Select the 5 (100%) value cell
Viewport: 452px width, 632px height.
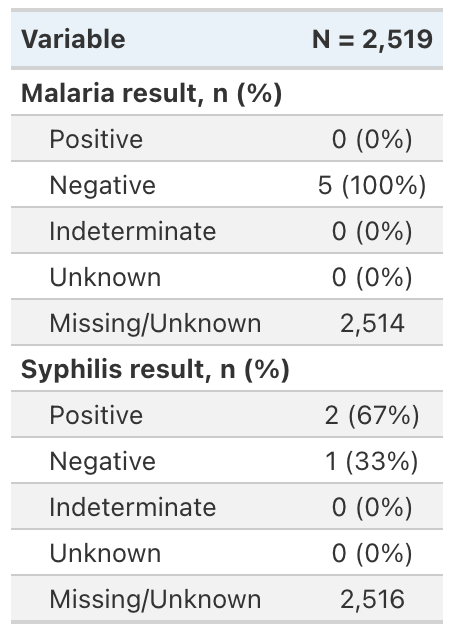point(372,185)
